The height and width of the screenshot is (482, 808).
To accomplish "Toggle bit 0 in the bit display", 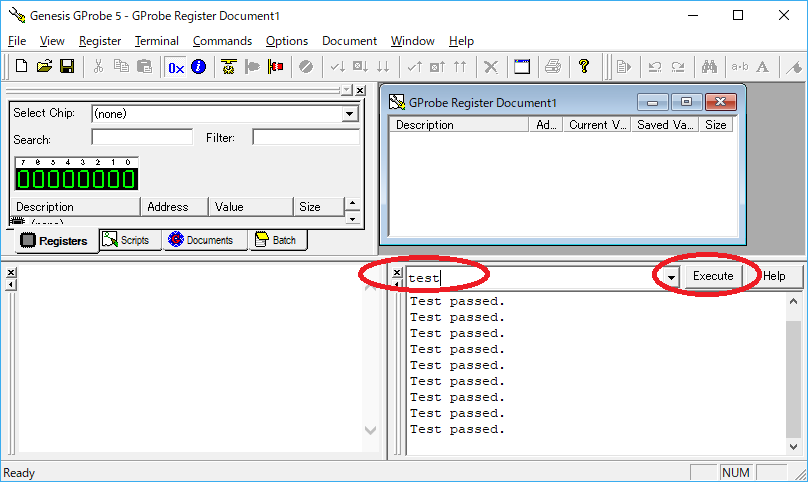I will (x=128, y=179).
